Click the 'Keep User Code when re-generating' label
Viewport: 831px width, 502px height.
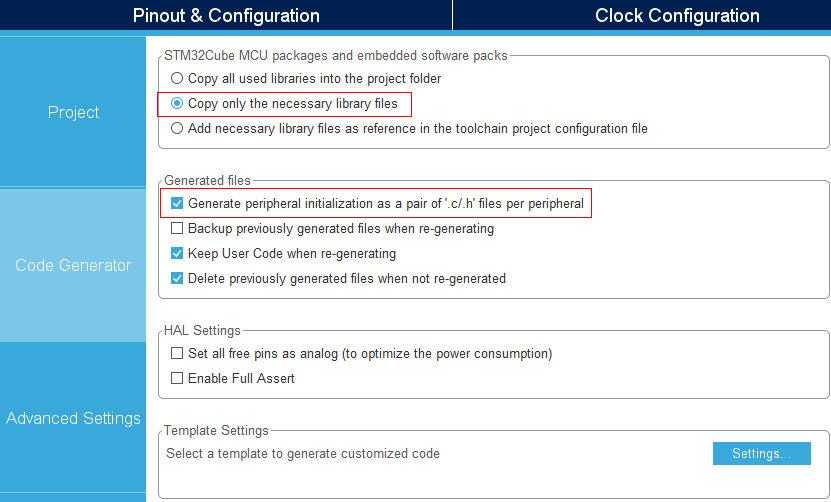(292, 253)
